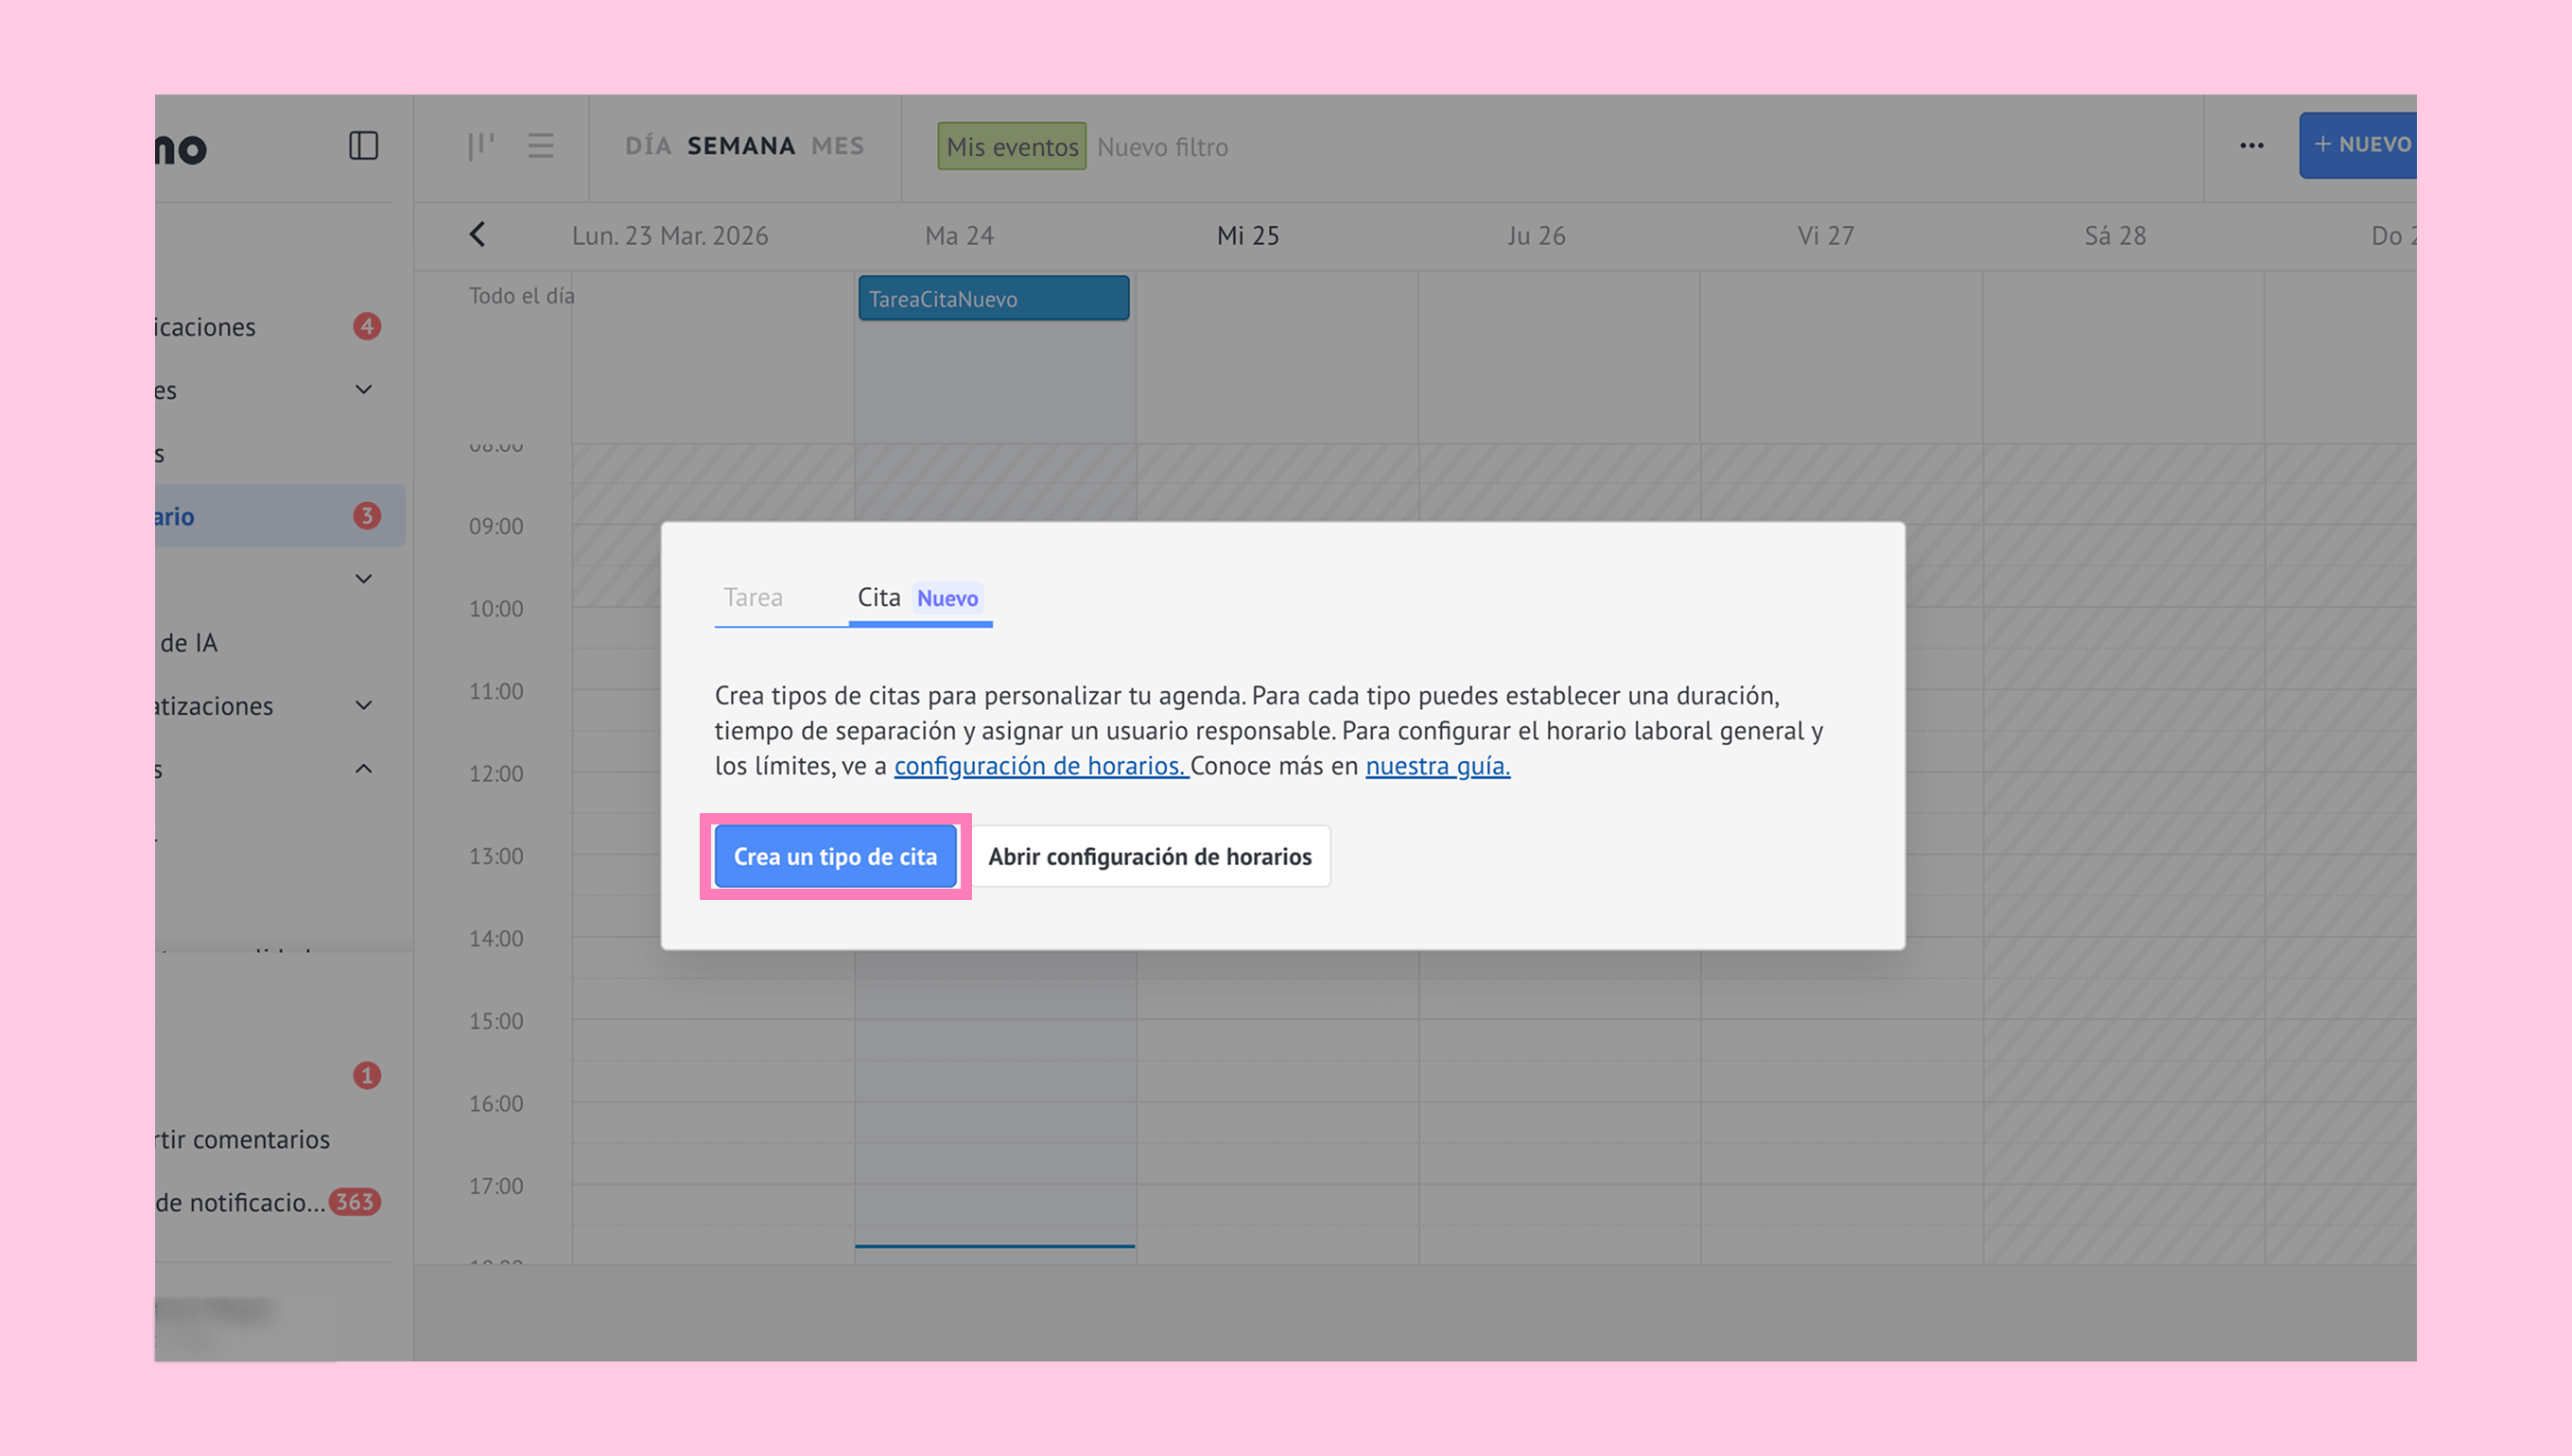
Task: Click the plus NUEVO button
Action: coord(2361,145)
